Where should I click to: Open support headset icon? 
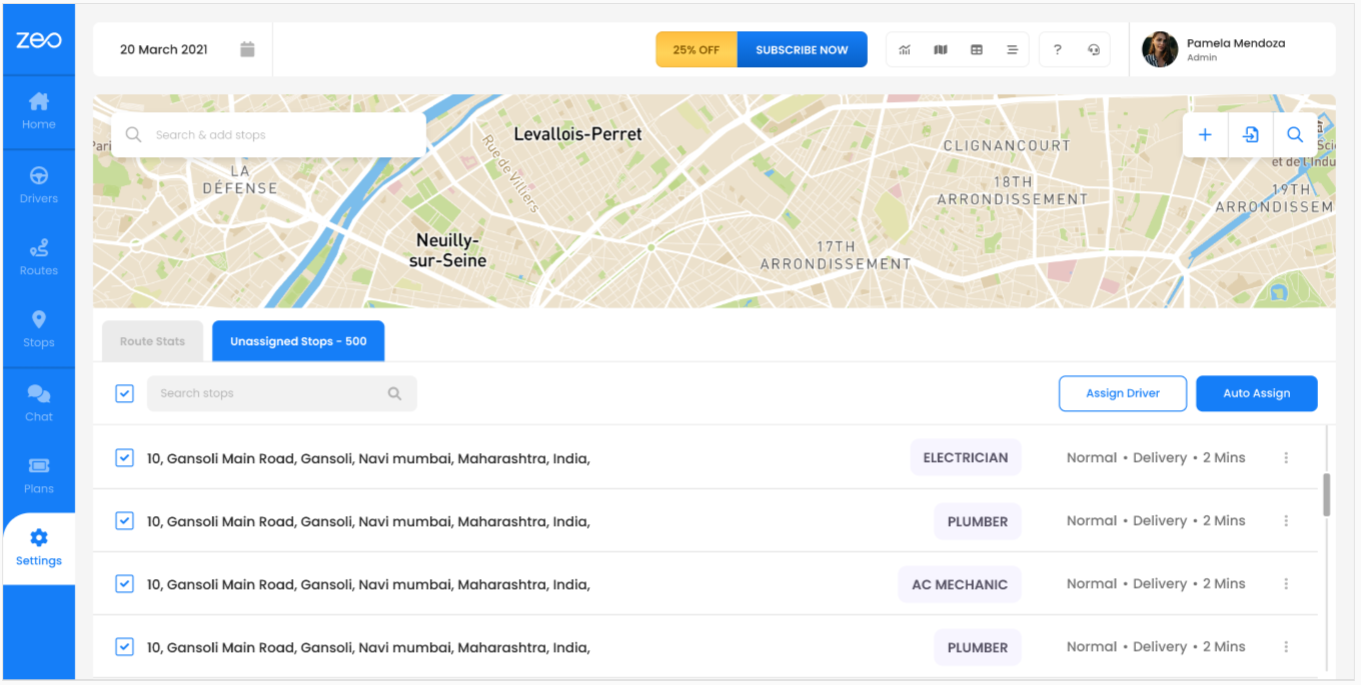1093,50
